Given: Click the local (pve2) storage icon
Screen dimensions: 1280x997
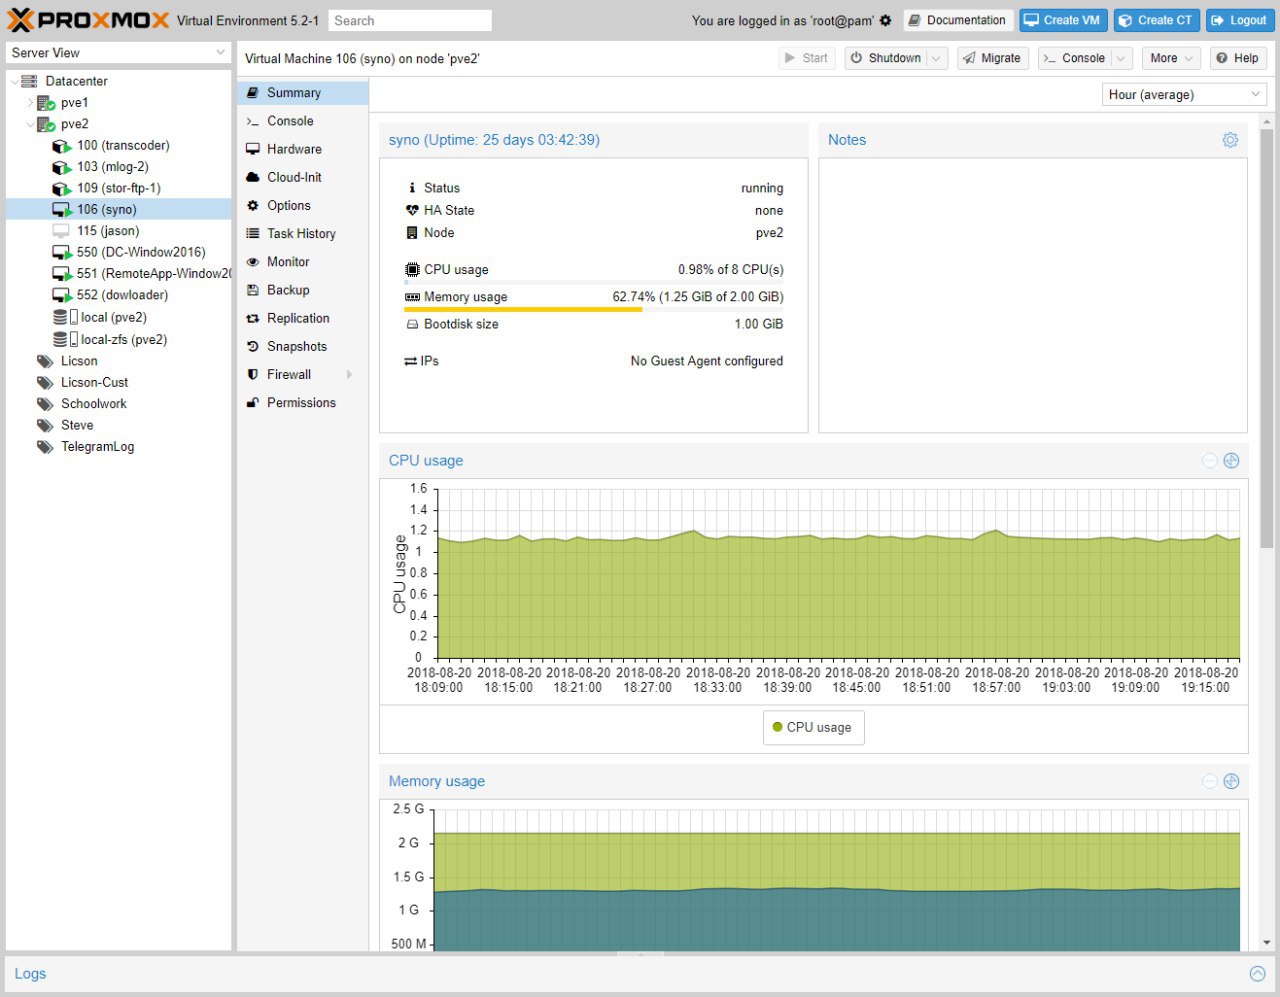Looking at the screenshot, I should pyautogui.click(x=65, y=317).
